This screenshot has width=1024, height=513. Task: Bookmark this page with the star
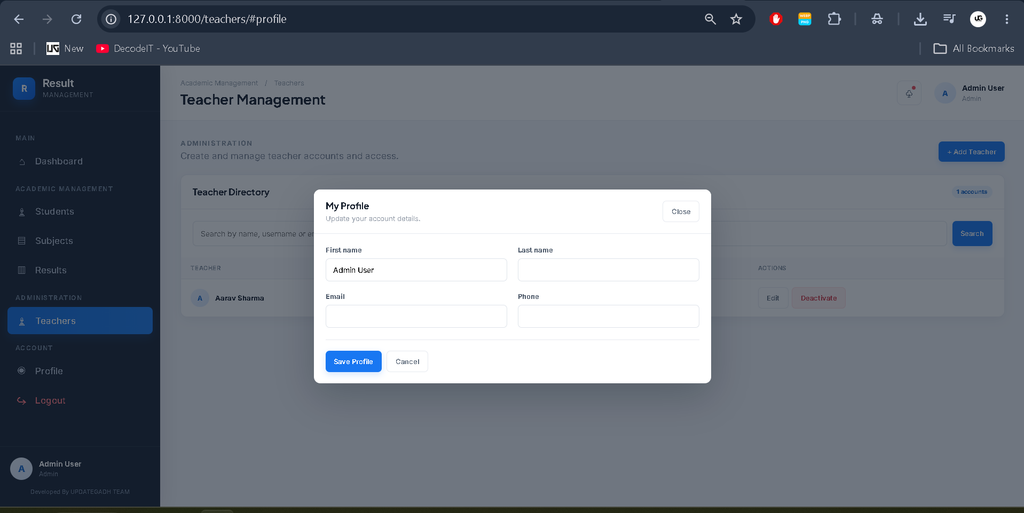[736, 19]
